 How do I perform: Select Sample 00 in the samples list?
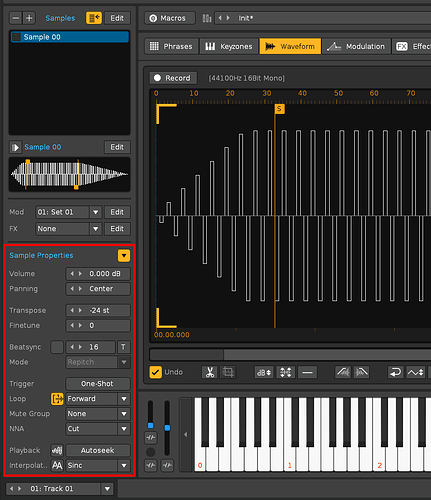(69, 37)
